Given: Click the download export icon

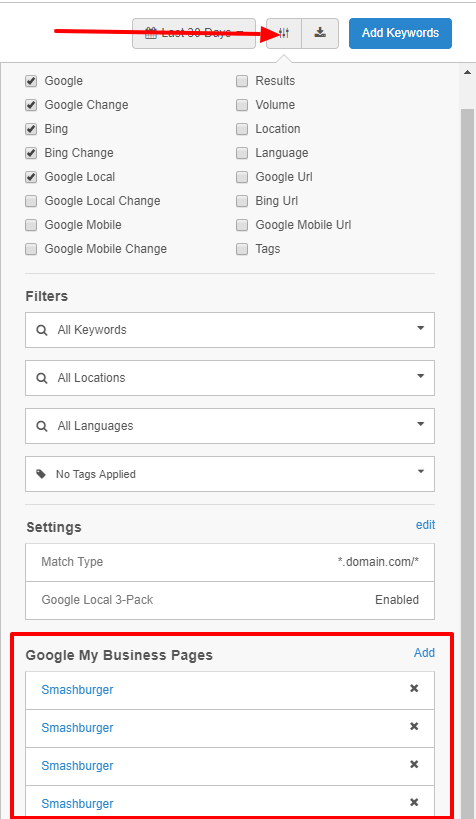Looking at the screenshot, I should pos(320,33).
